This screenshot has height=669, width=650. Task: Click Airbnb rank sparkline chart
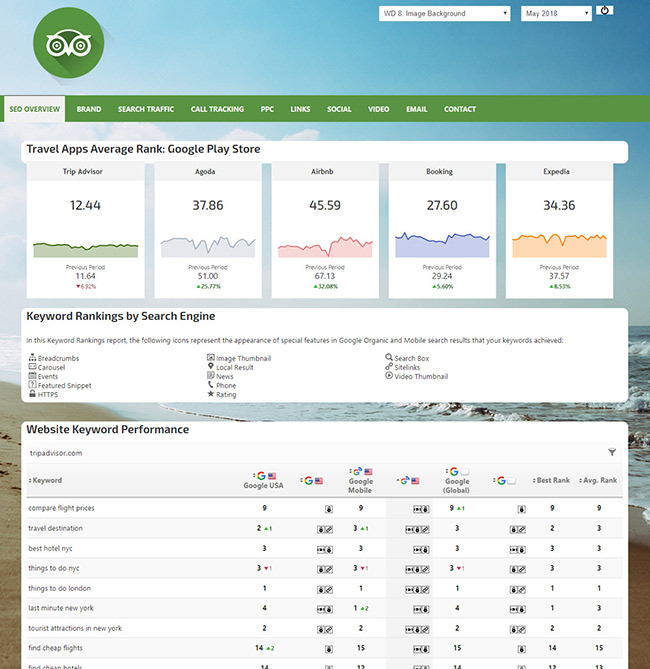(x=325, y=247)
